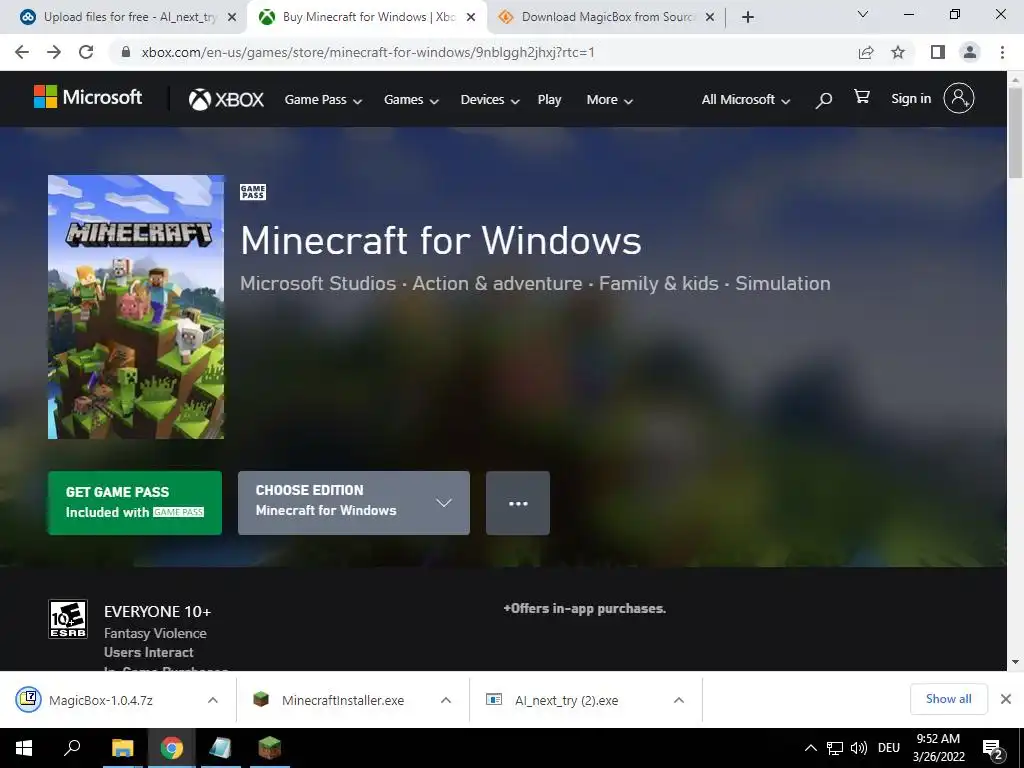The height and width of the screenshot is (768, 1024).
Task: Open the Minecraft block taskbar icon
Action: coord(269,748)
